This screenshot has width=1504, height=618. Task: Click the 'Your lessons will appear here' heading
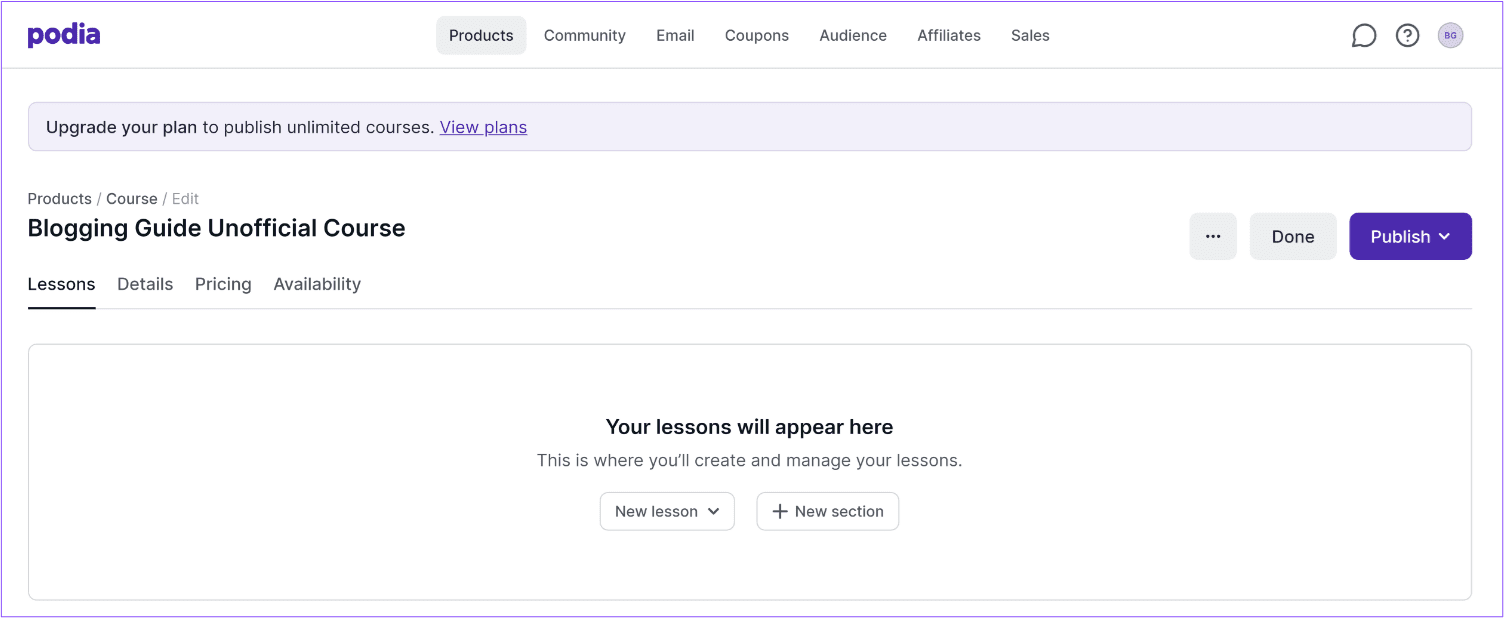coord(750,427)
